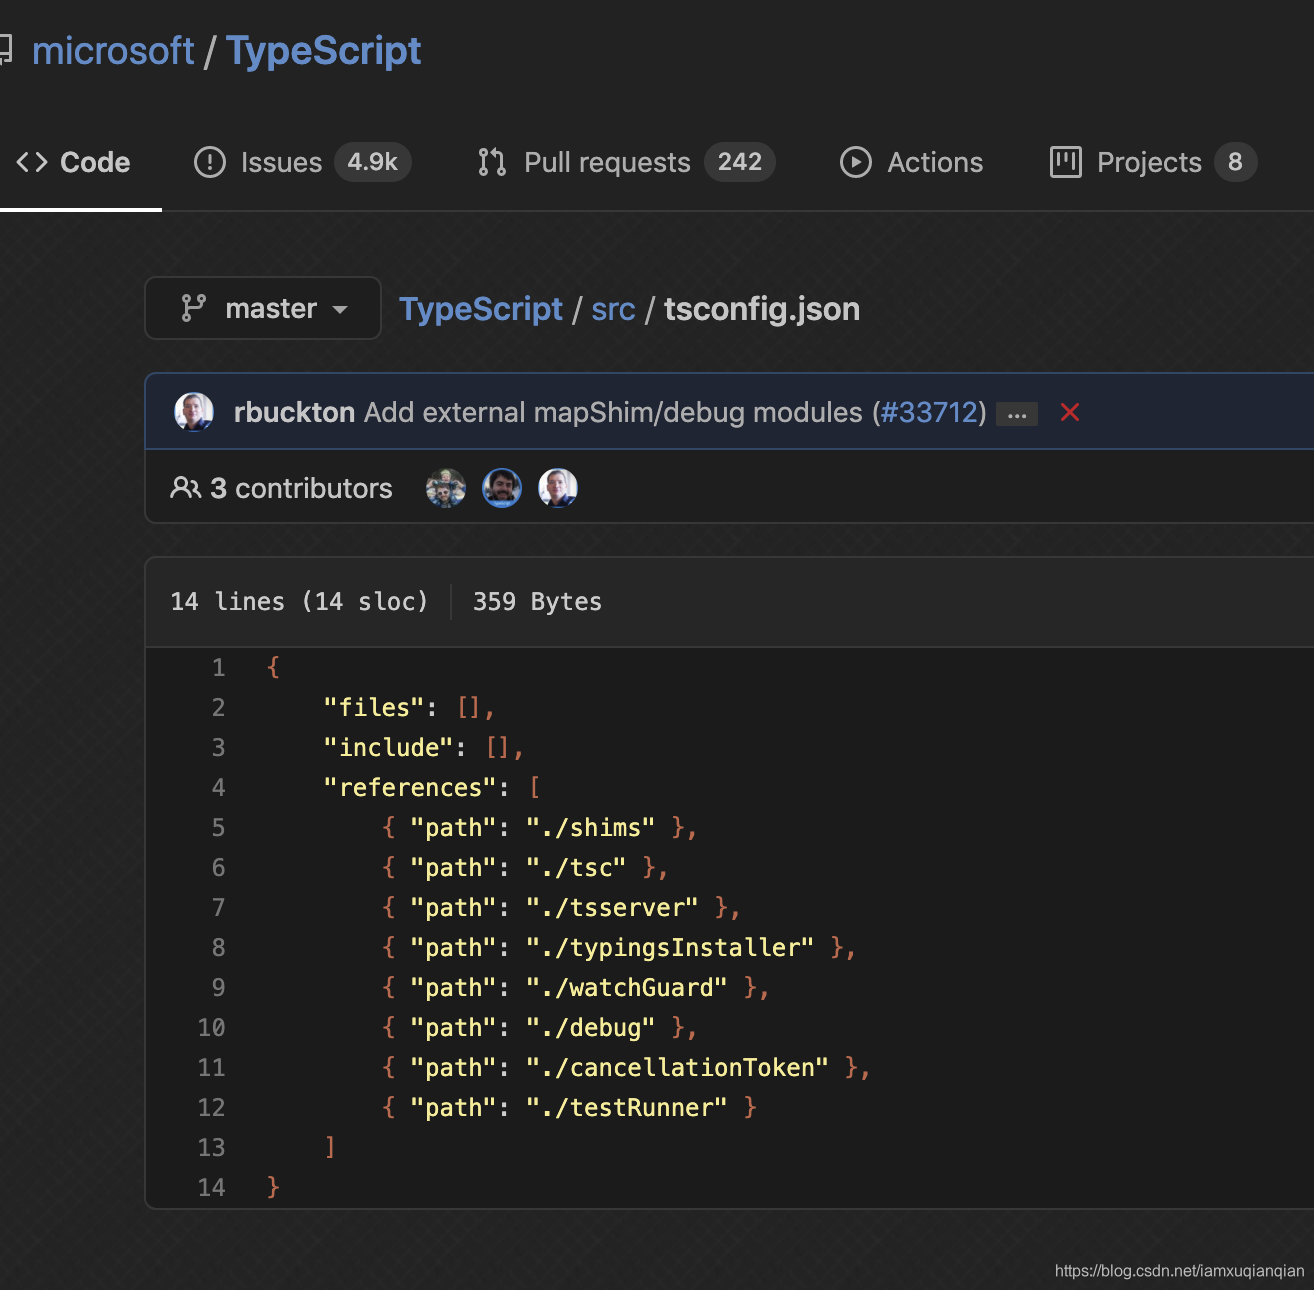1314x1290 pixels.
Task: Open the first contributor avatar
Action: coord(446,488)
